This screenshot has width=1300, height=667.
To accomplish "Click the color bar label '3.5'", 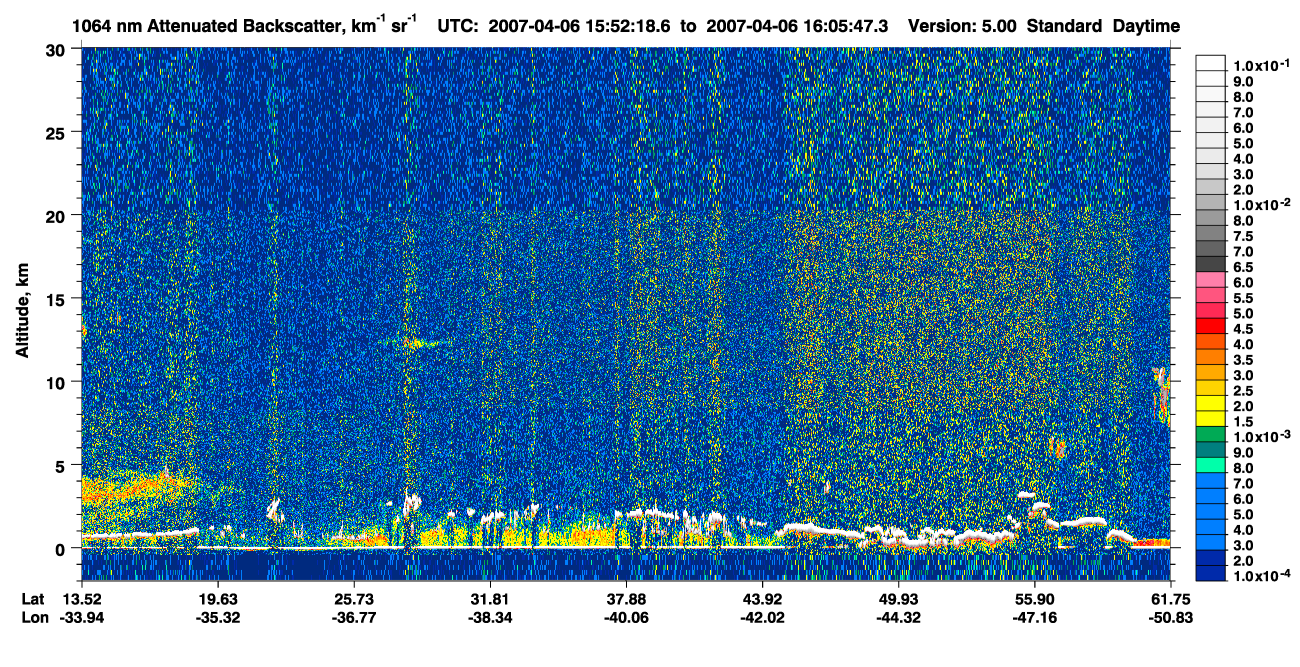I will click(x=1243, y=361).
